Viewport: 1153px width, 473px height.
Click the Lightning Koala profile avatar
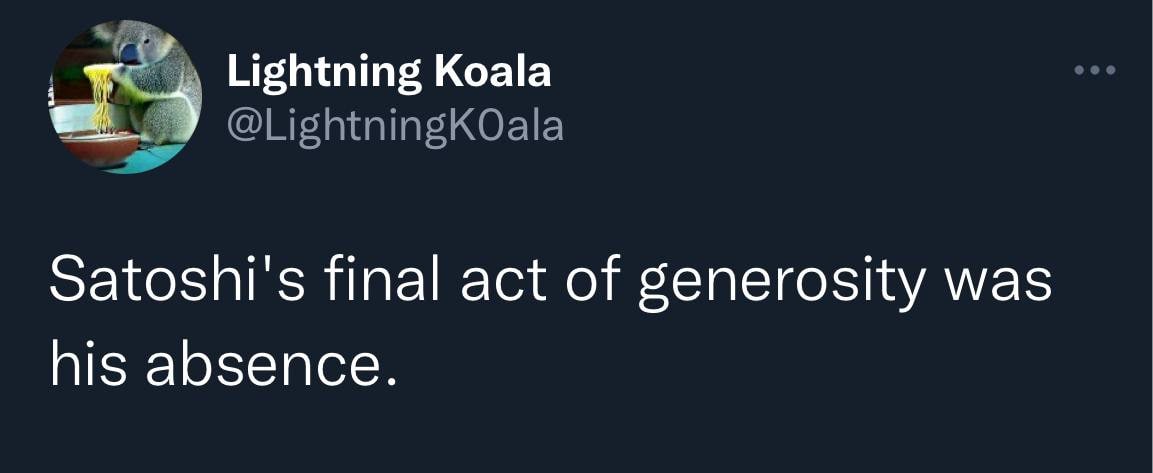pyautogui.click(x=125, y=97)
